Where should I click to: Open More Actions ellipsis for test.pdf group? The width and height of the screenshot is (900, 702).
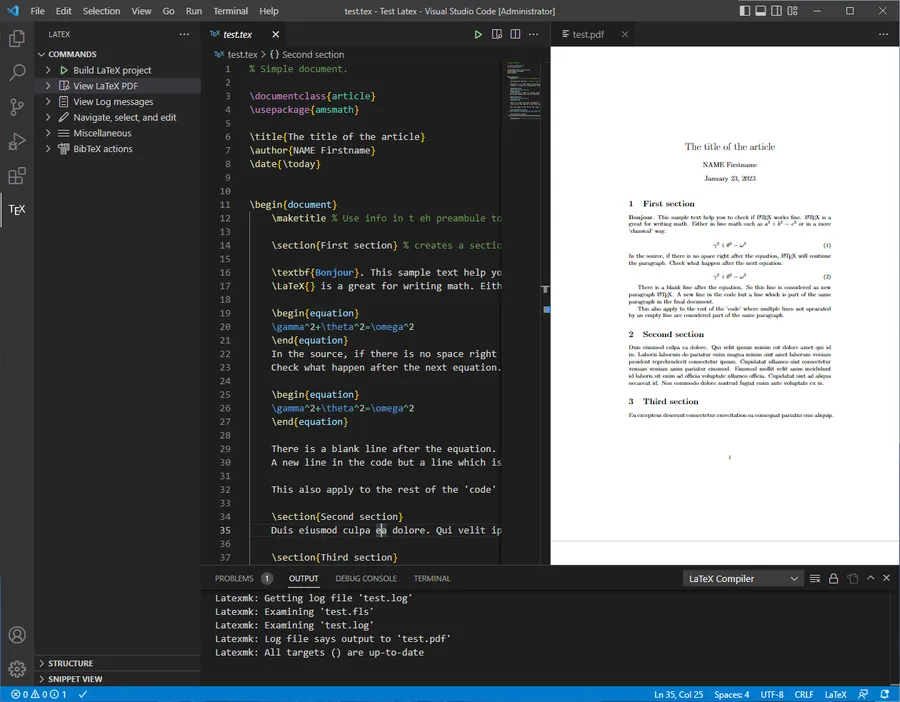pyautogui.click(x=883, y=34)
